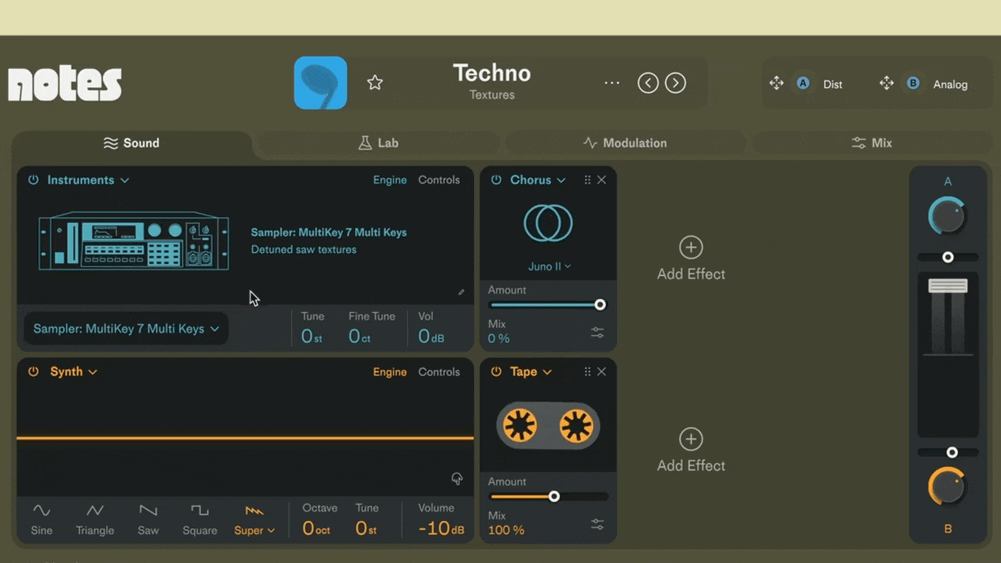The height and width of the screenshot is (563, 1001).
Task: Go to the next preset arrow
Action: coord(676,83)
